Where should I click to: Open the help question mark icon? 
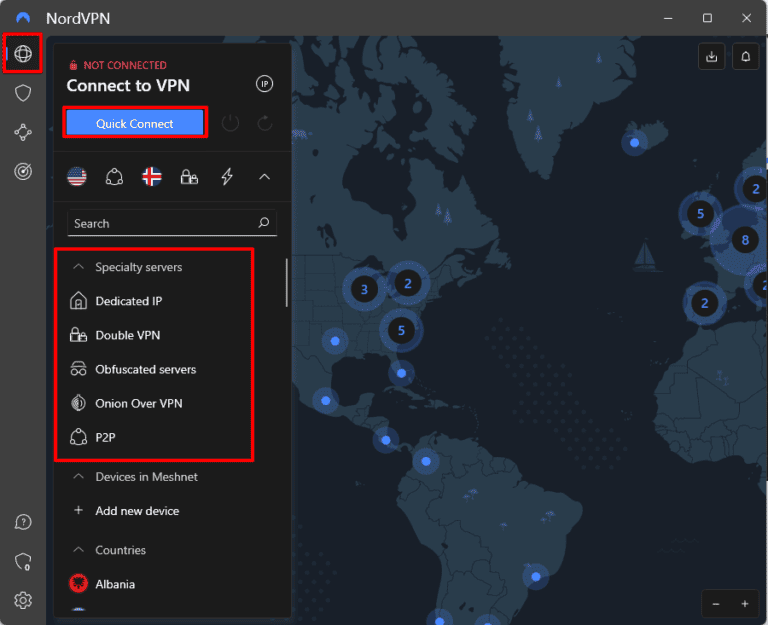coord(22,522)
